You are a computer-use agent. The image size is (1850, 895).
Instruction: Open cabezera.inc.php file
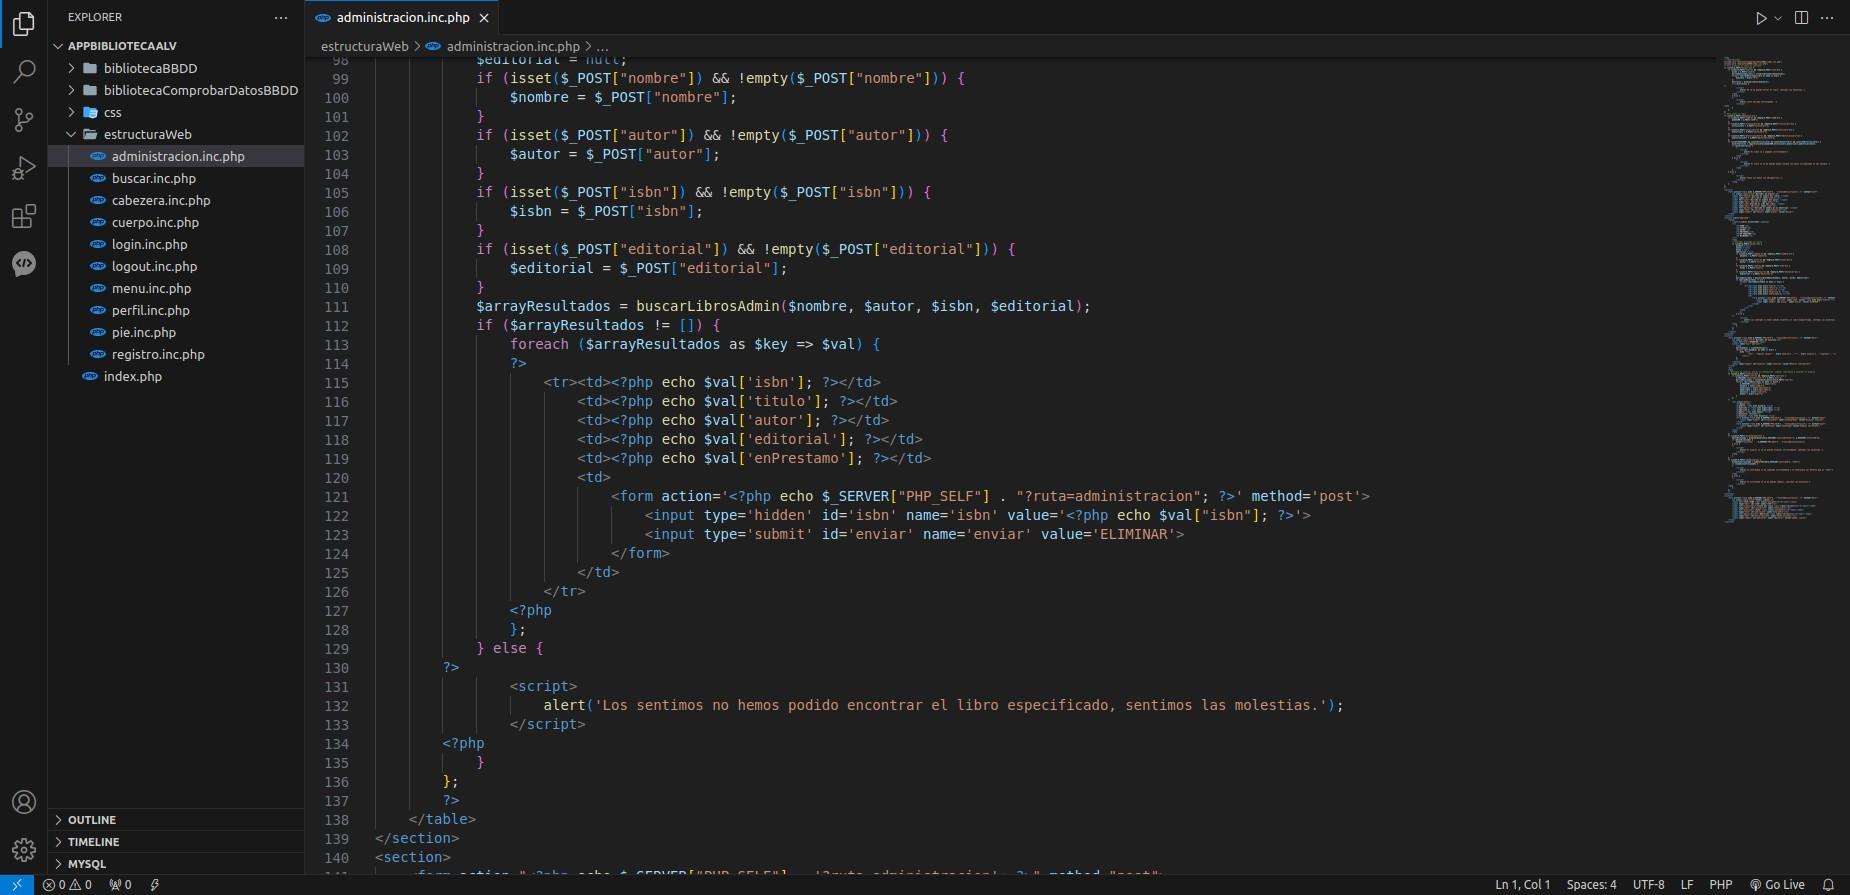point(176,200)
